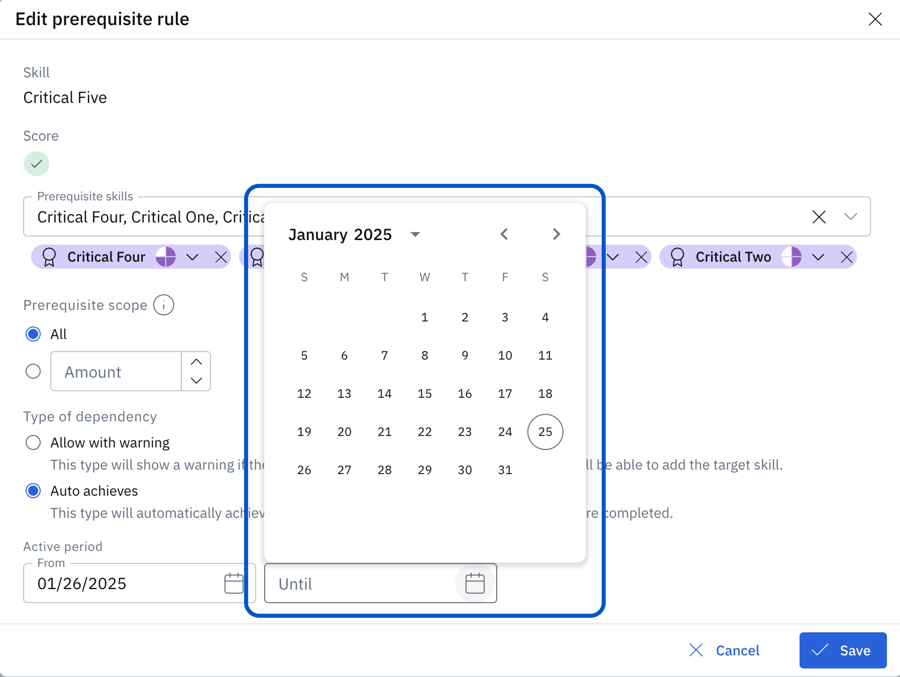Click the green score checkmark
The image size is (900, 677).
(37, 163)
